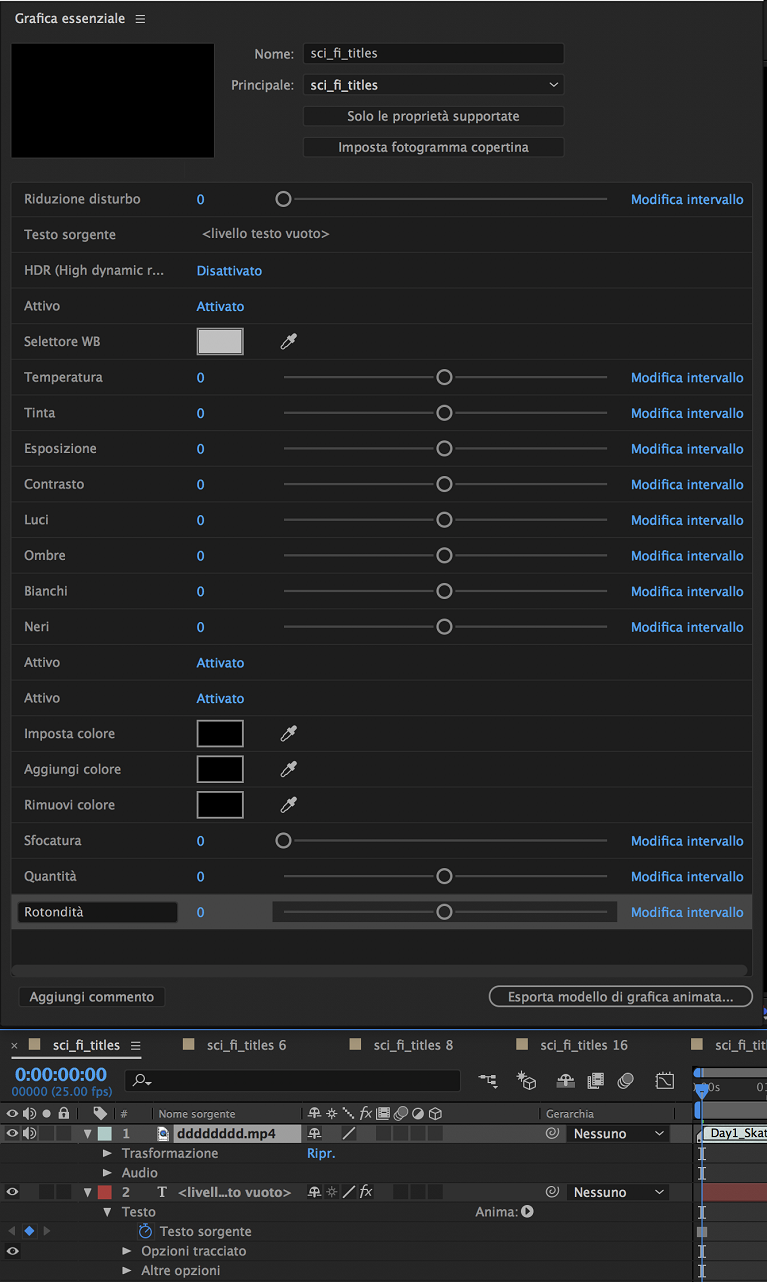Click the draft 3D icon in timeline toolbar

pos(527,1080)
